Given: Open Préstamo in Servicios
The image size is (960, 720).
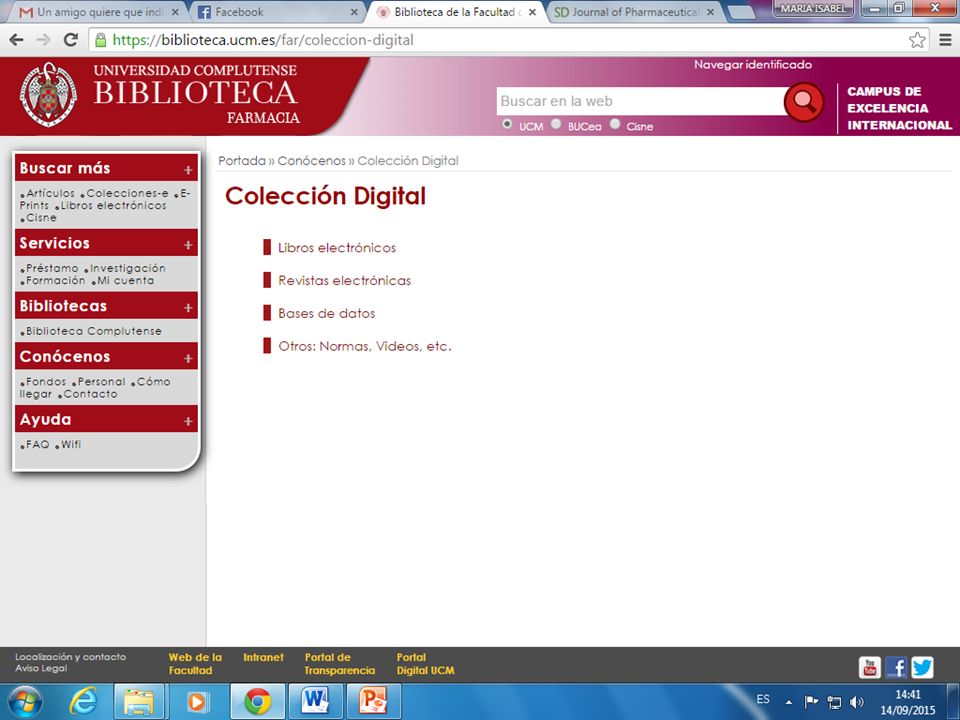Looking at the screenshot, I should [51, 268].
